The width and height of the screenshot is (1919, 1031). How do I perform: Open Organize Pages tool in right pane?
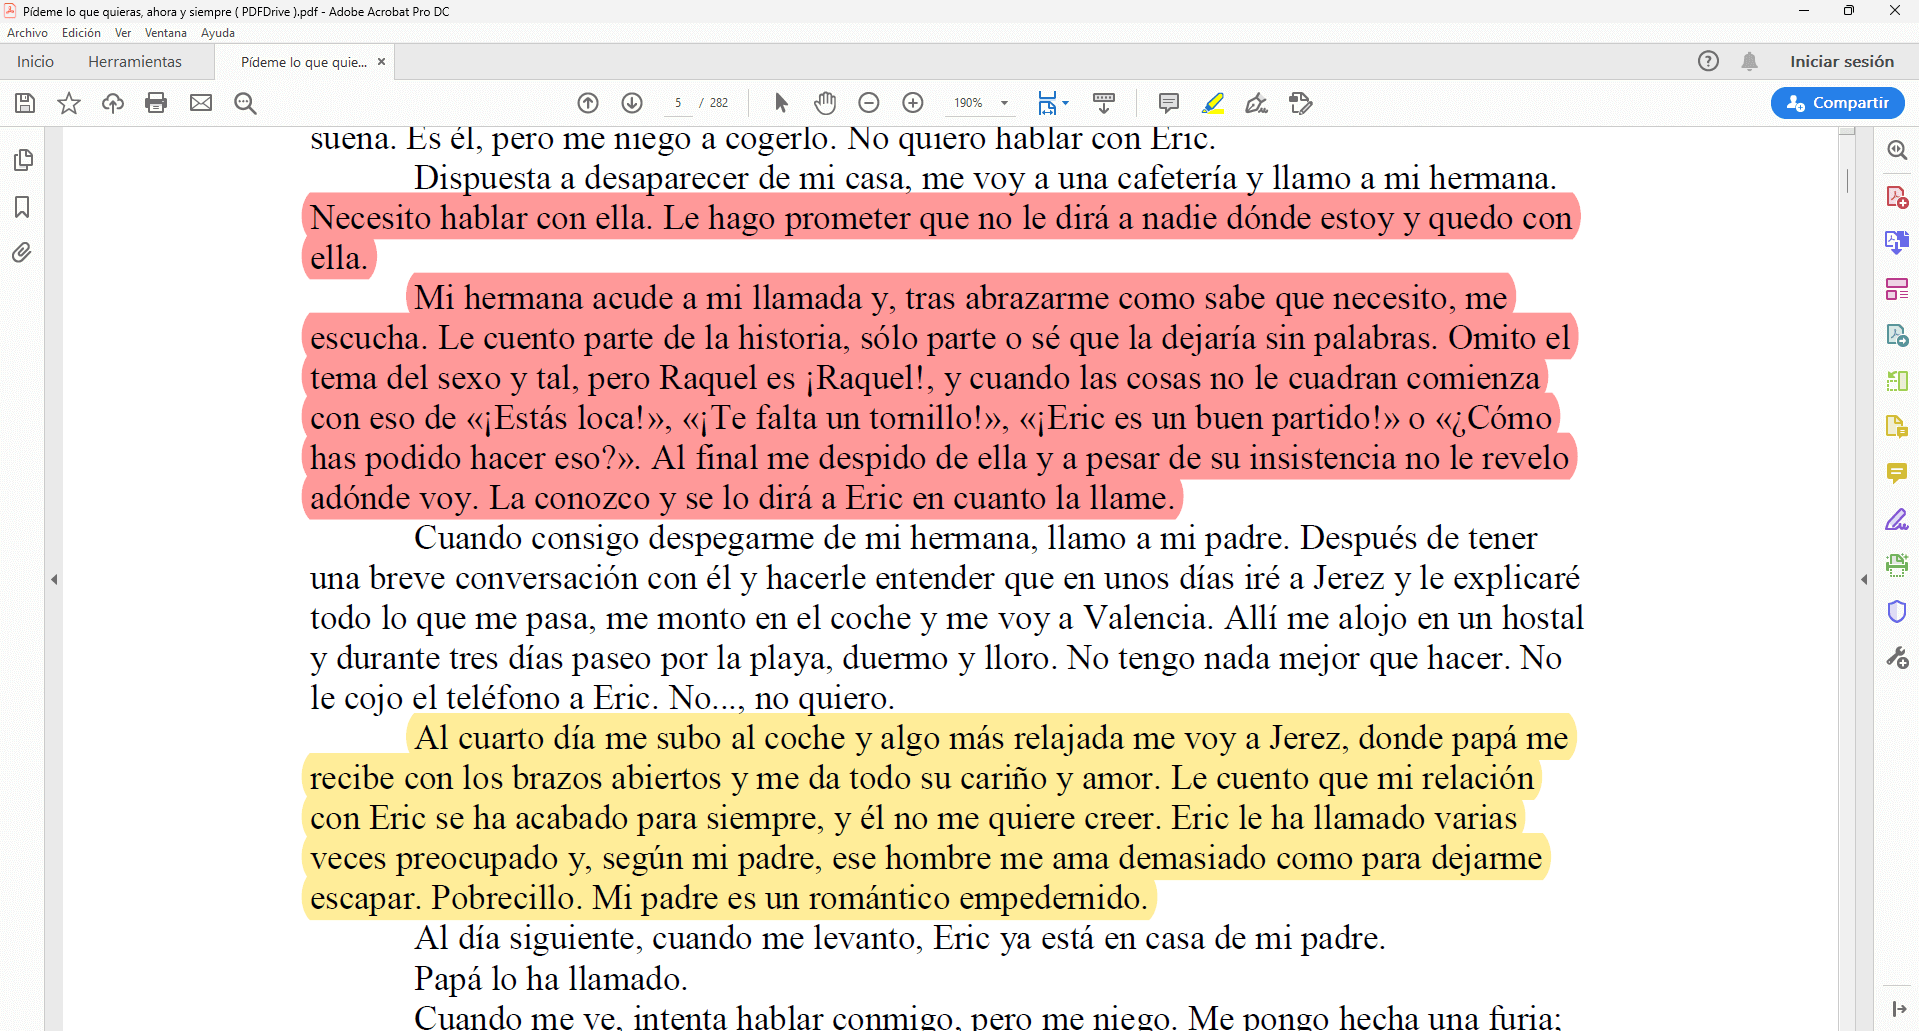point(1897,381)
